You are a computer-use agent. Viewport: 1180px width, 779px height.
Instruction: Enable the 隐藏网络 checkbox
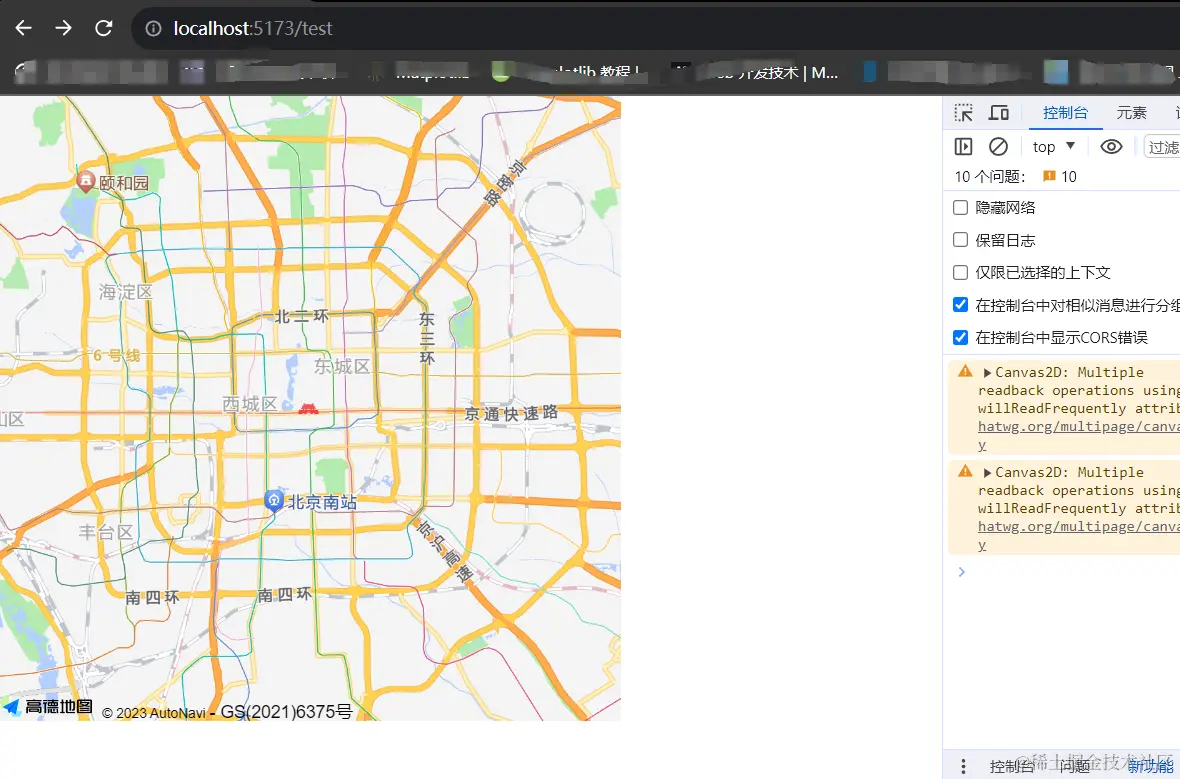pos(960,207)
